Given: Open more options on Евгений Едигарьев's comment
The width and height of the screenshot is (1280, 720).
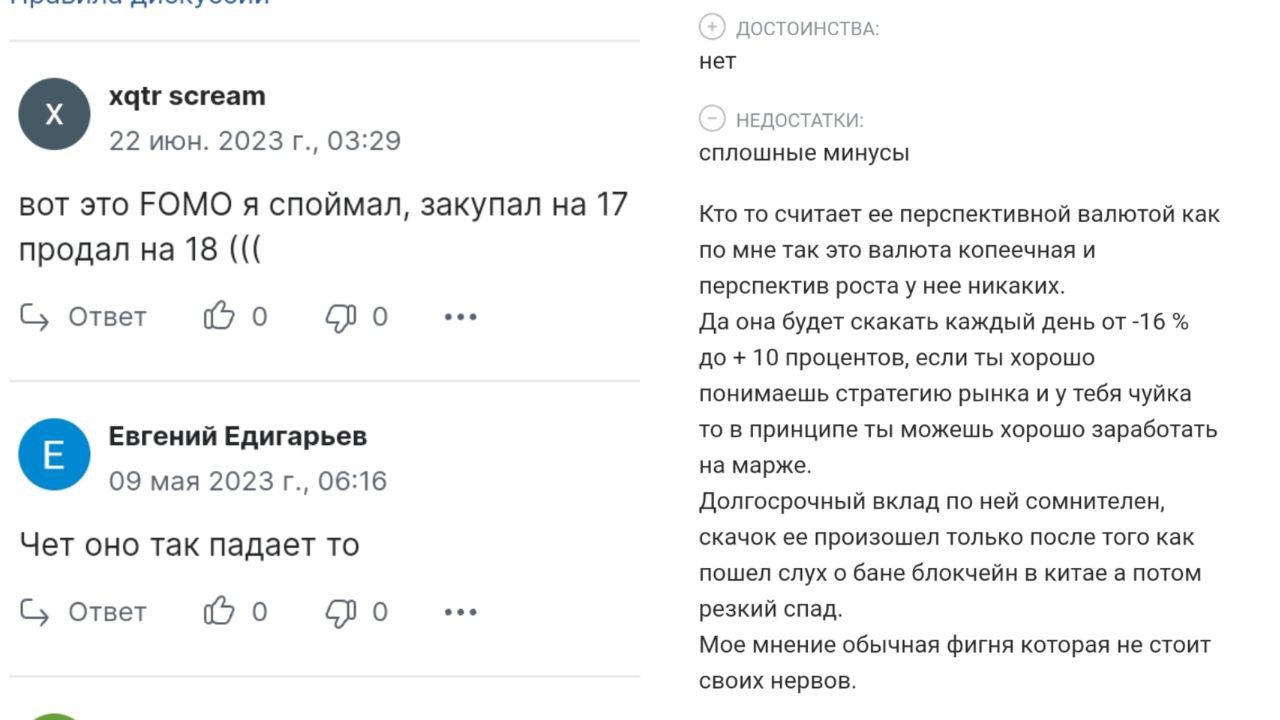Looking at the screenshot, I should 460,611.
